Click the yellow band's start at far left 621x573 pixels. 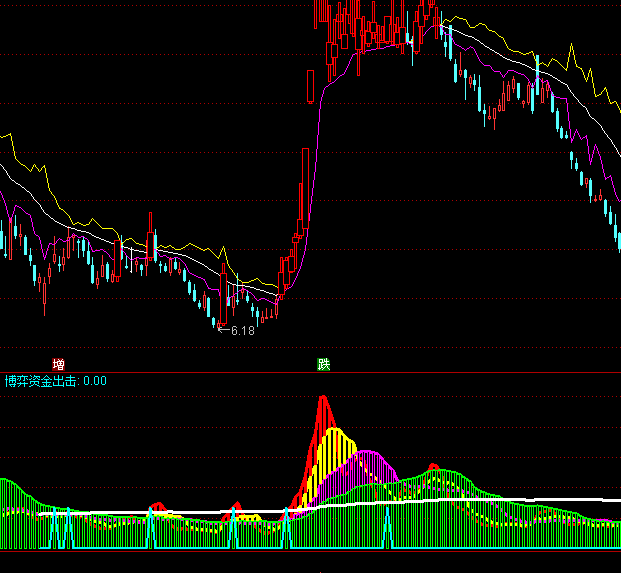click(8, 136)
